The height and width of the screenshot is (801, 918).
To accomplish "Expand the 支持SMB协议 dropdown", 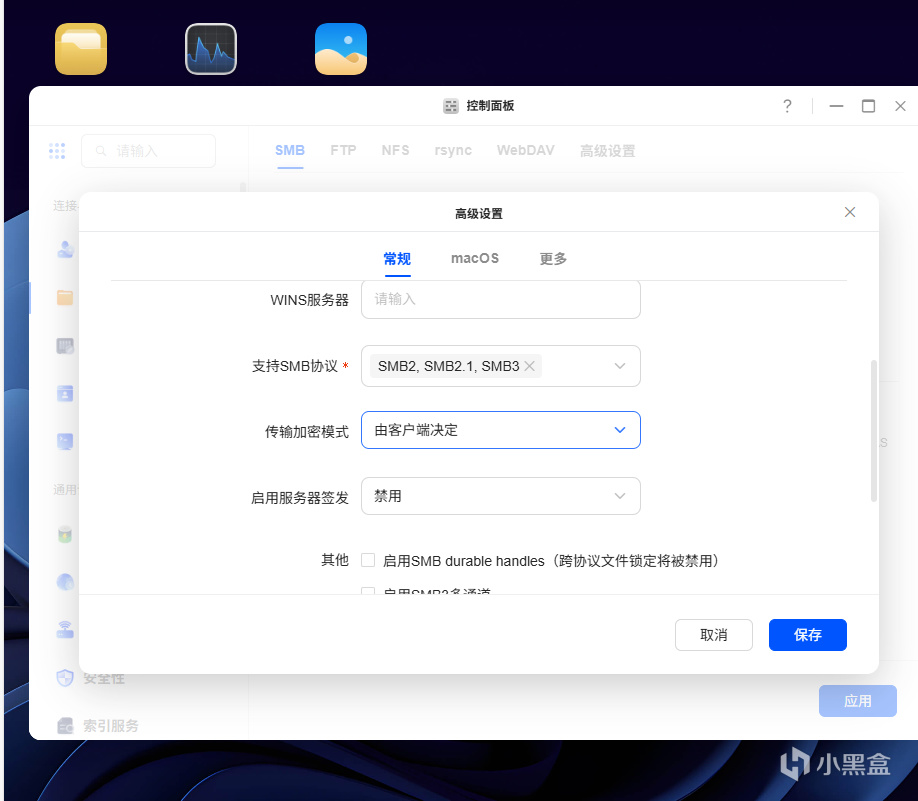I will pyautogui.click(x=620, y=366).
